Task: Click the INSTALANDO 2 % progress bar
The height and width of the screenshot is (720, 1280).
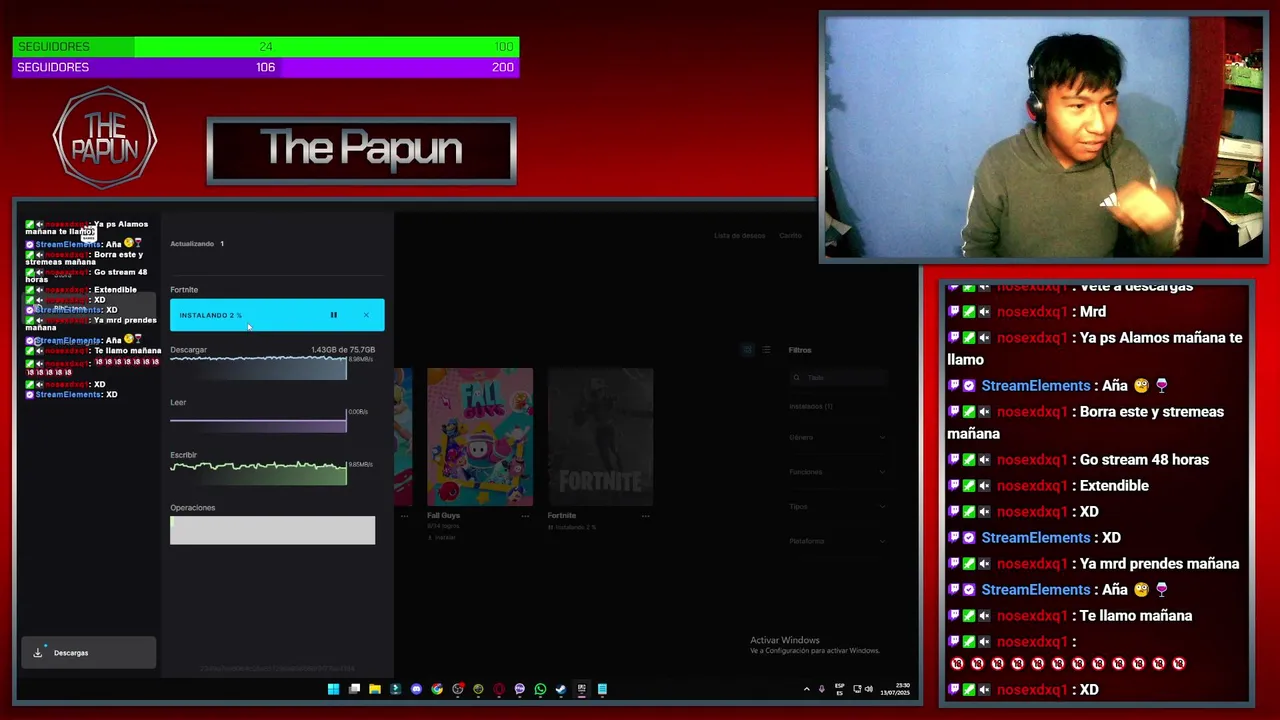Action: (x=277, y=315)
